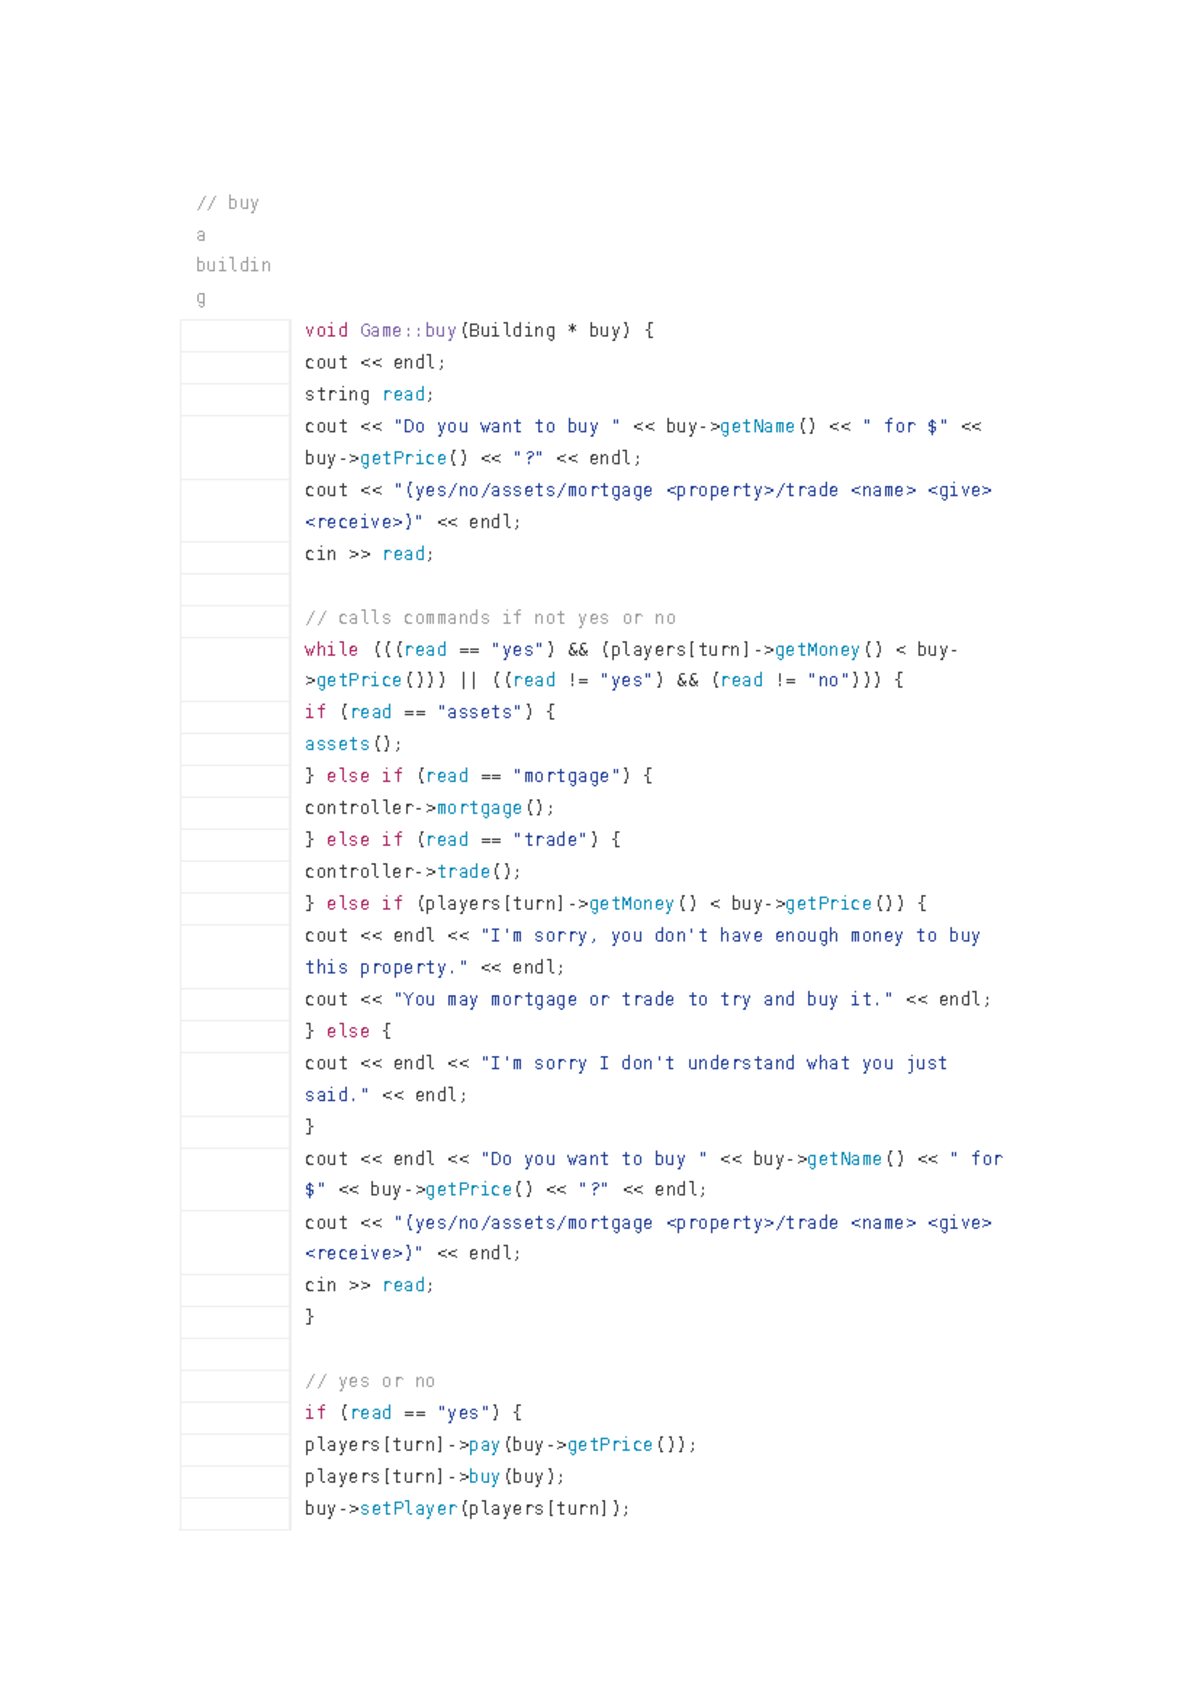The width and height of the screenshot is (1200, 1696).
Task: Click the 'if (read == "assets") {' line
Action: click(x=430, y=712)
